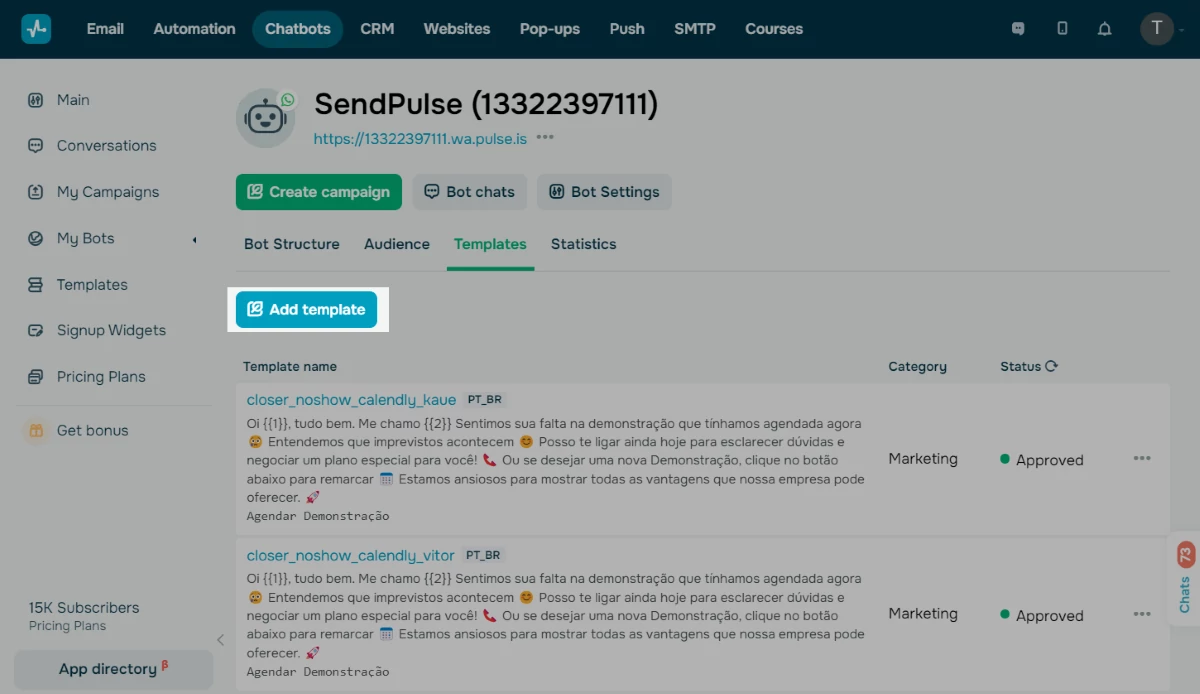Refresh template statuses with the Status refresh icon
This screenshot has width=1200, height=694.
(x=1052, y=366)
